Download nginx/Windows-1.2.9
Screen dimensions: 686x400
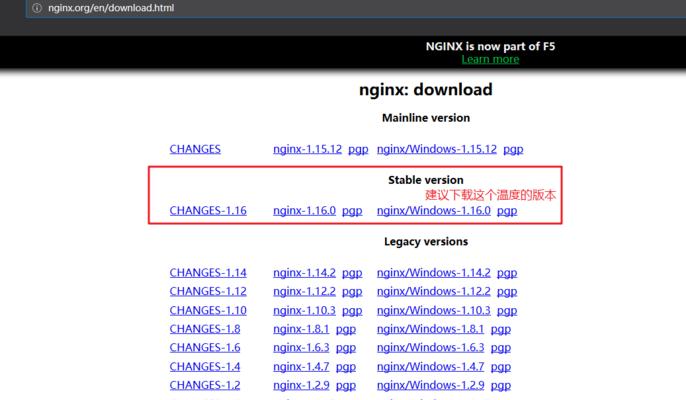tap(430, 385)
